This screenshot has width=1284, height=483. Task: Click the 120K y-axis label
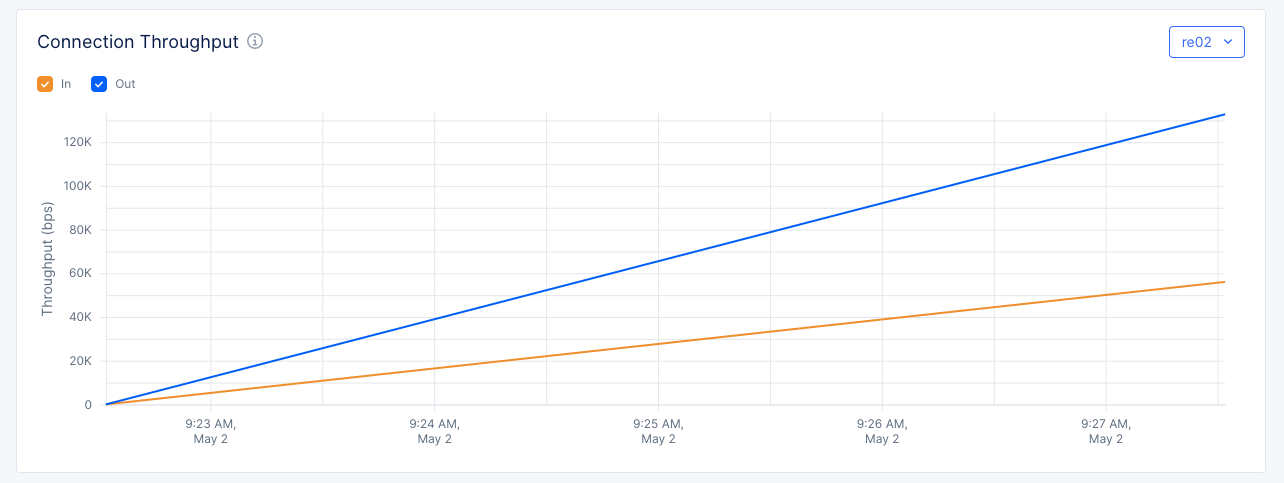point(77,142)
